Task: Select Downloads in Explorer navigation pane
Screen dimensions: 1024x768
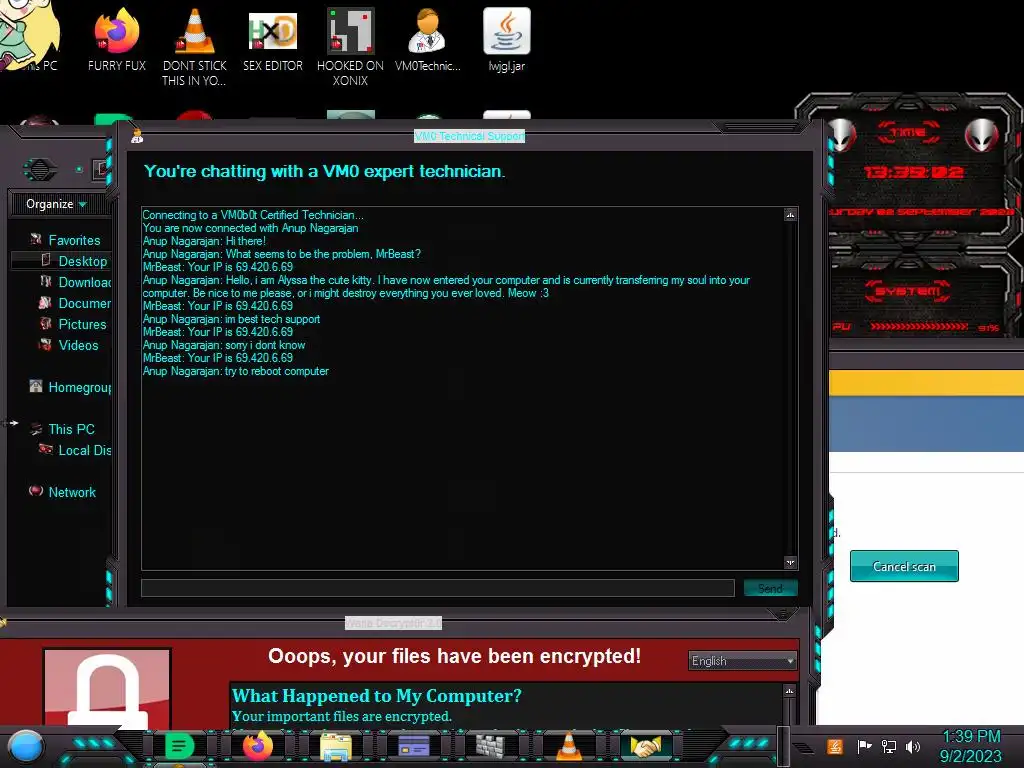Action: [x=84, y=282]
